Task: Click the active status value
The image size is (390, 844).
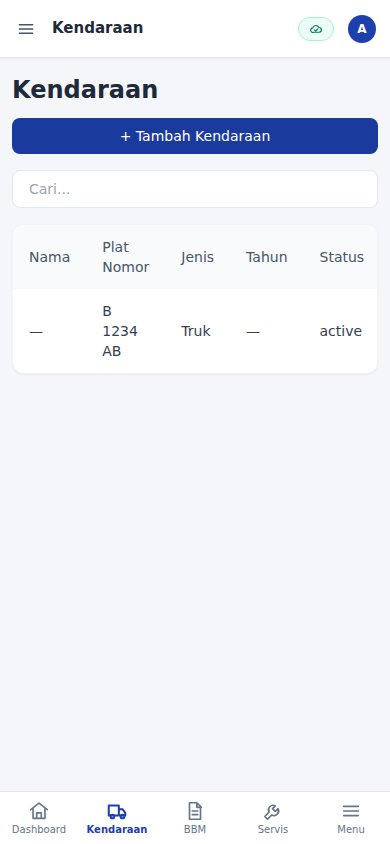Action: point(341,332)
